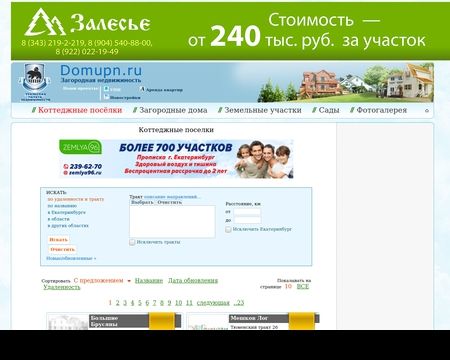Viewport: 450px width, 360px height.
Task: Open the Domupn.ru site title link
Action: (x=101, y=70)
